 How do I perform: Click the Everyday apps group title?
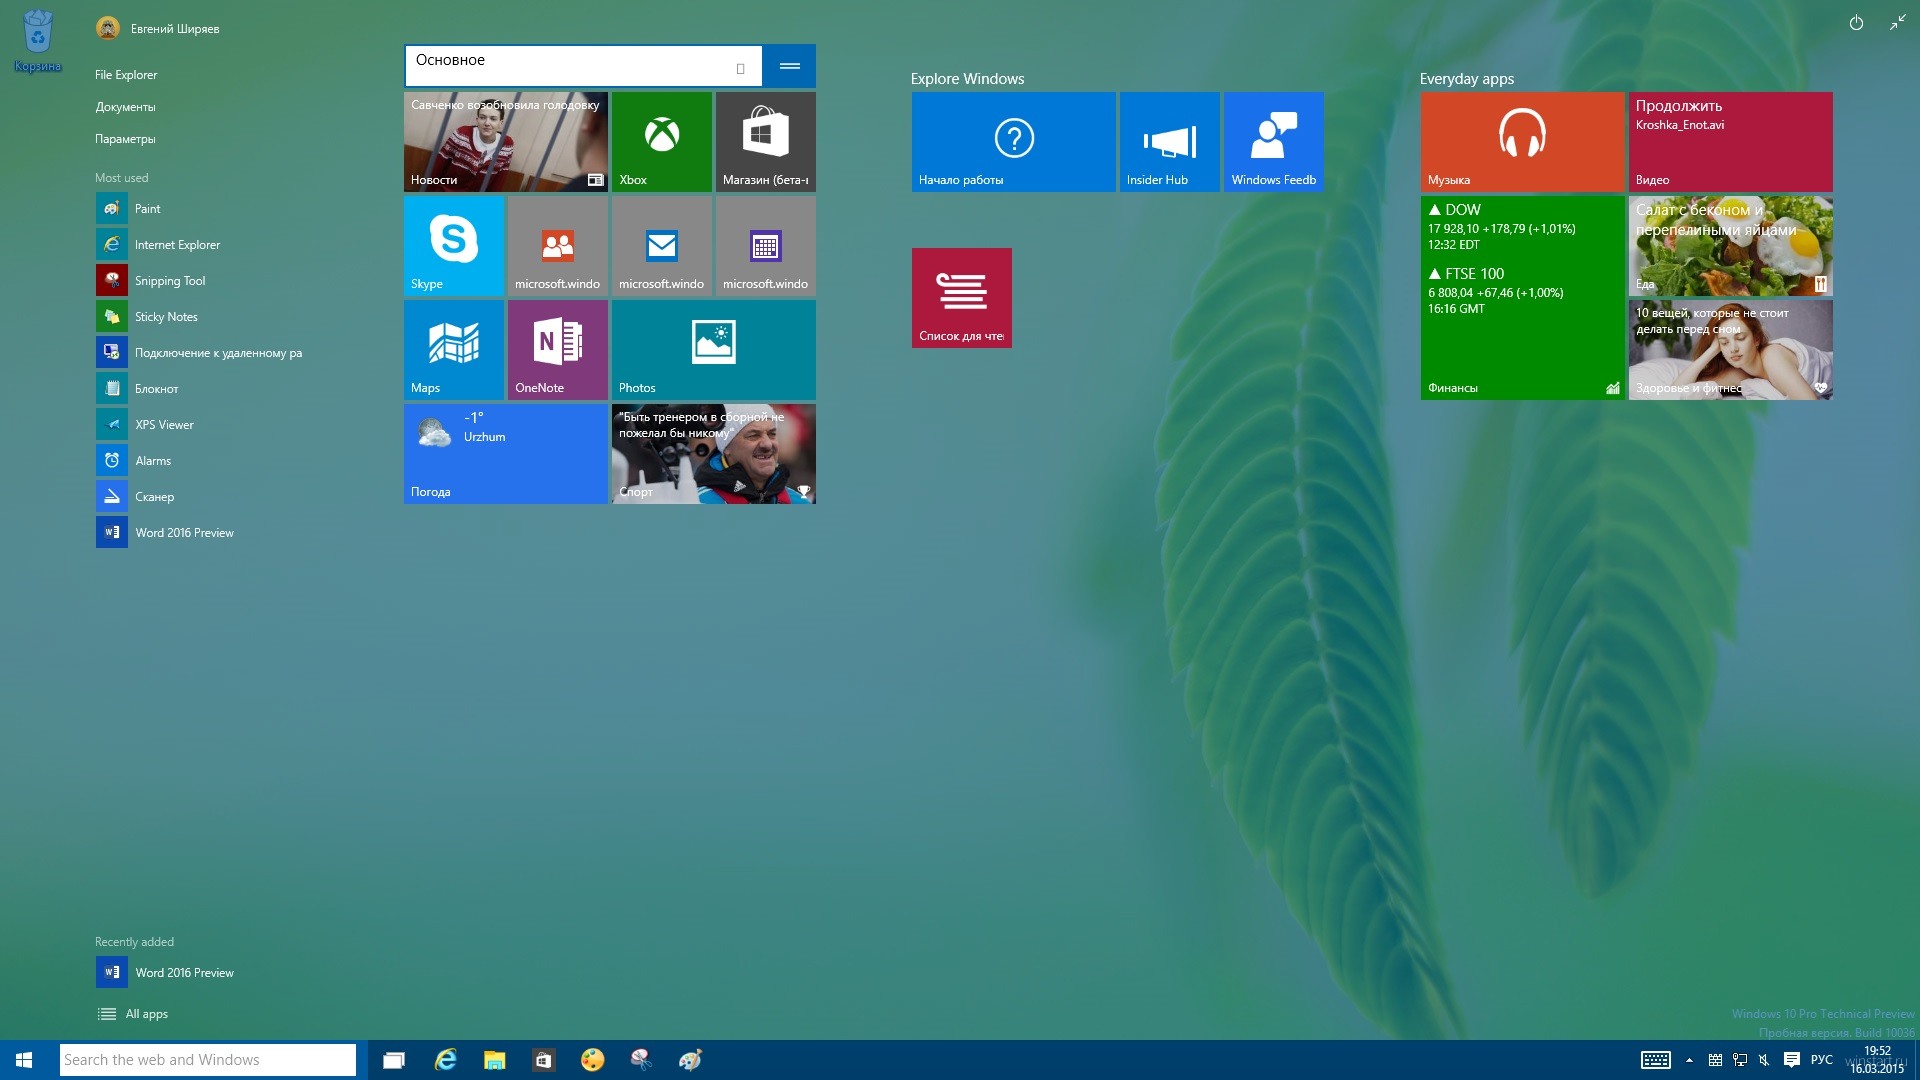[1466, 79]
